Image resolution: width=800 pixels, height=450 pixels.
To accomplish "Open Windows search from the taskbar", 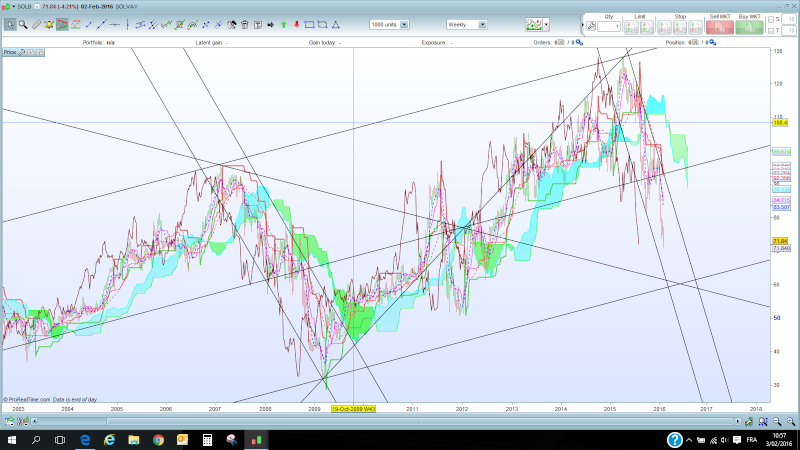I will click(x=36, y=440).
